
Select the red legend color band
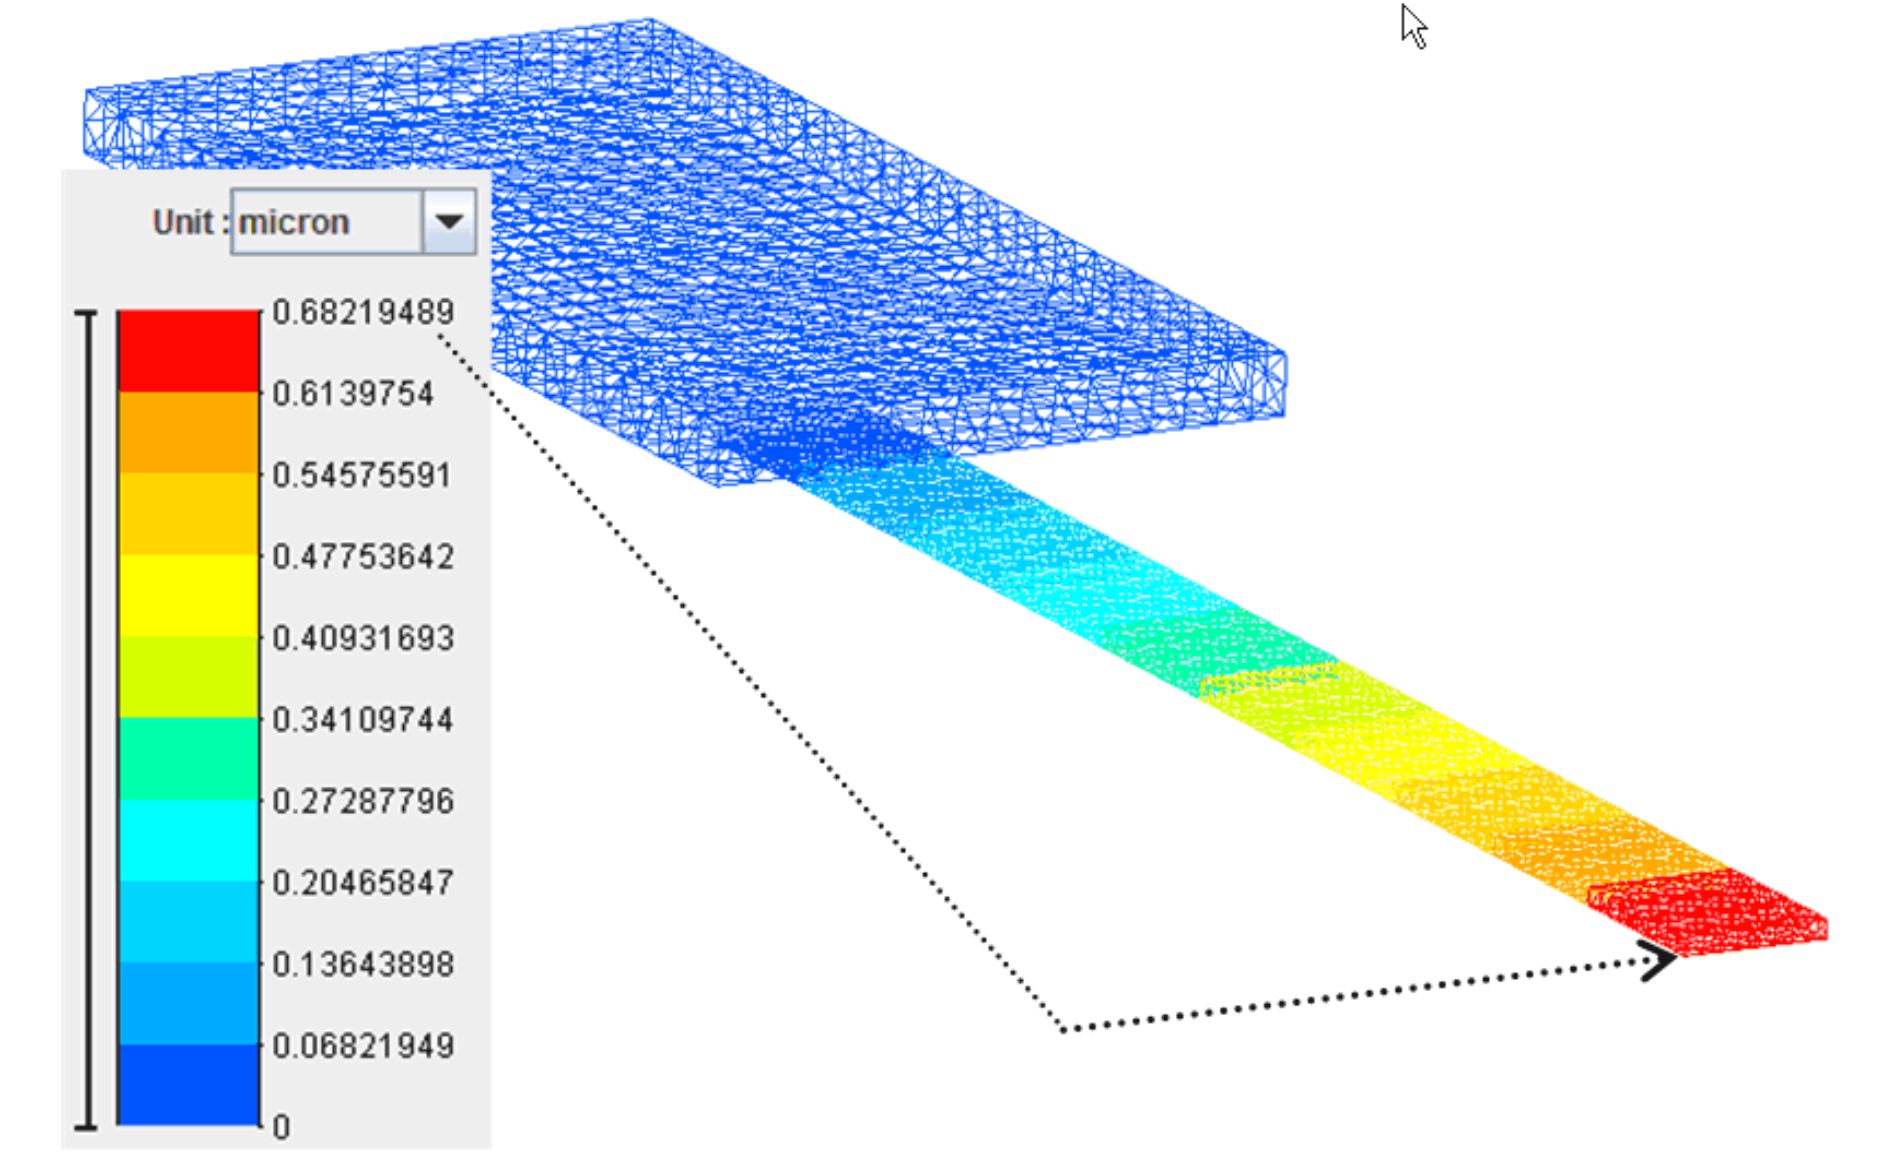click(188, 350)
